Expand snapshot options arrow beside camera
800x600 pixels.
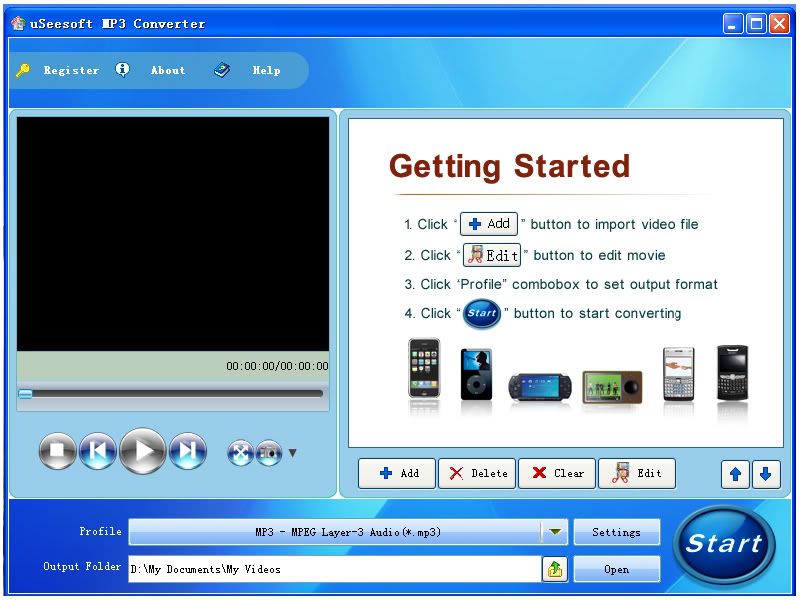click(292, 453)
